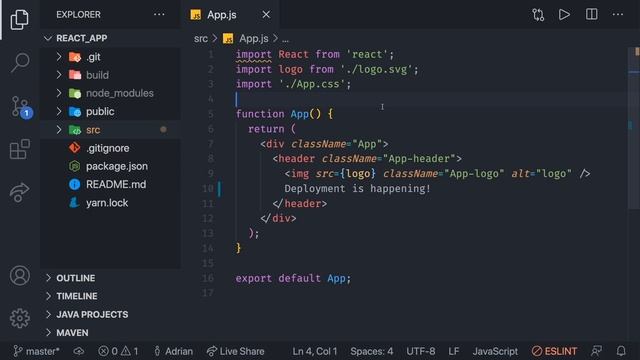Open the Extensions view
This screenshot has height=360, width=640.
click(20, 149)
